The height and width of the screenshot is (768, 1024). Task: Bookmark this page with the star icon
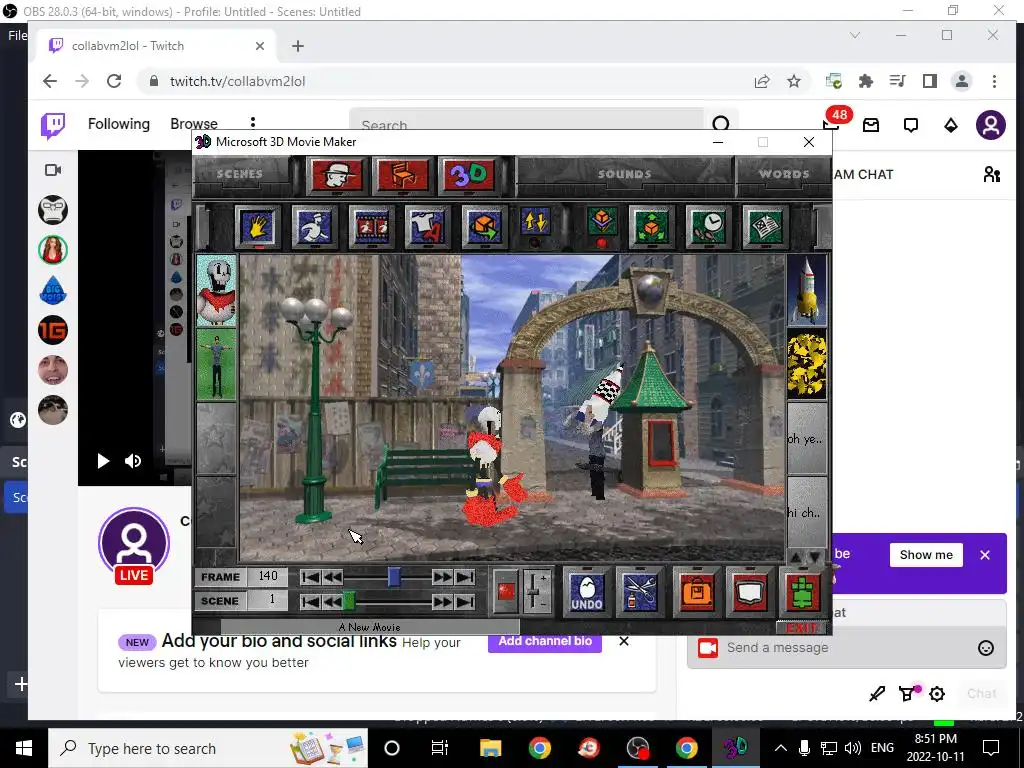pyautogui.click(x=793, y=82)
